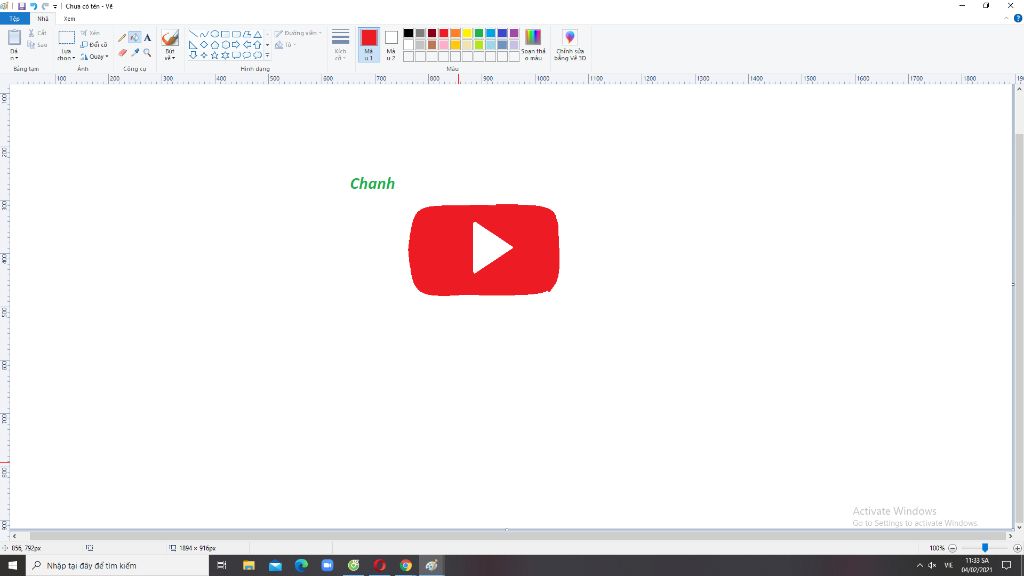Click the Sao (Copy) button
Viewport: 1024px width, 576px height.
(37, 44)
